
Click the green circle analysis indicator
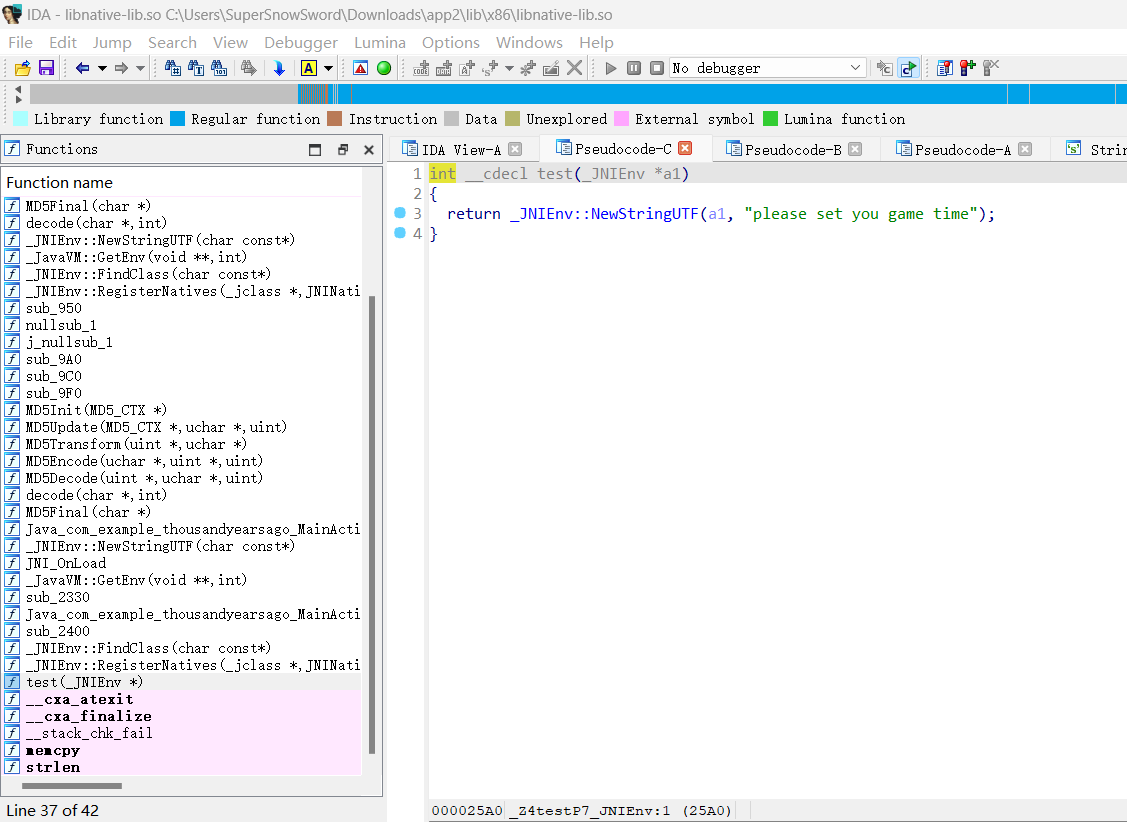pos(384,68)
